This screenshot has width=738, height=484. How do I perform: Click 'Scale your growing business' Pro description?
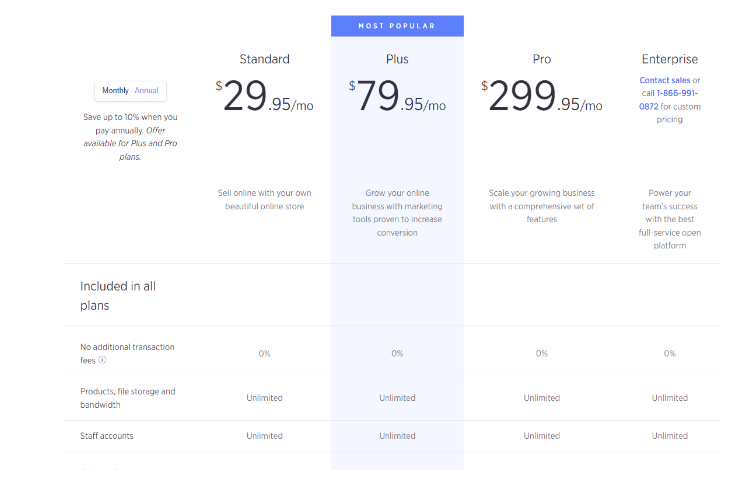coord(542,206)
